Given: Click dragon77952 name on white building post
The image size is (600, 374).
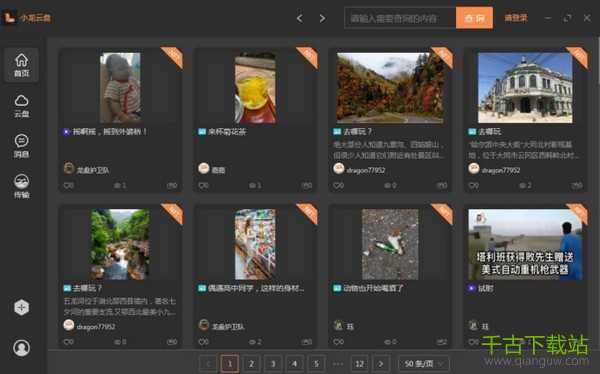Looking at the screenshot, I should tap(501, 170).
